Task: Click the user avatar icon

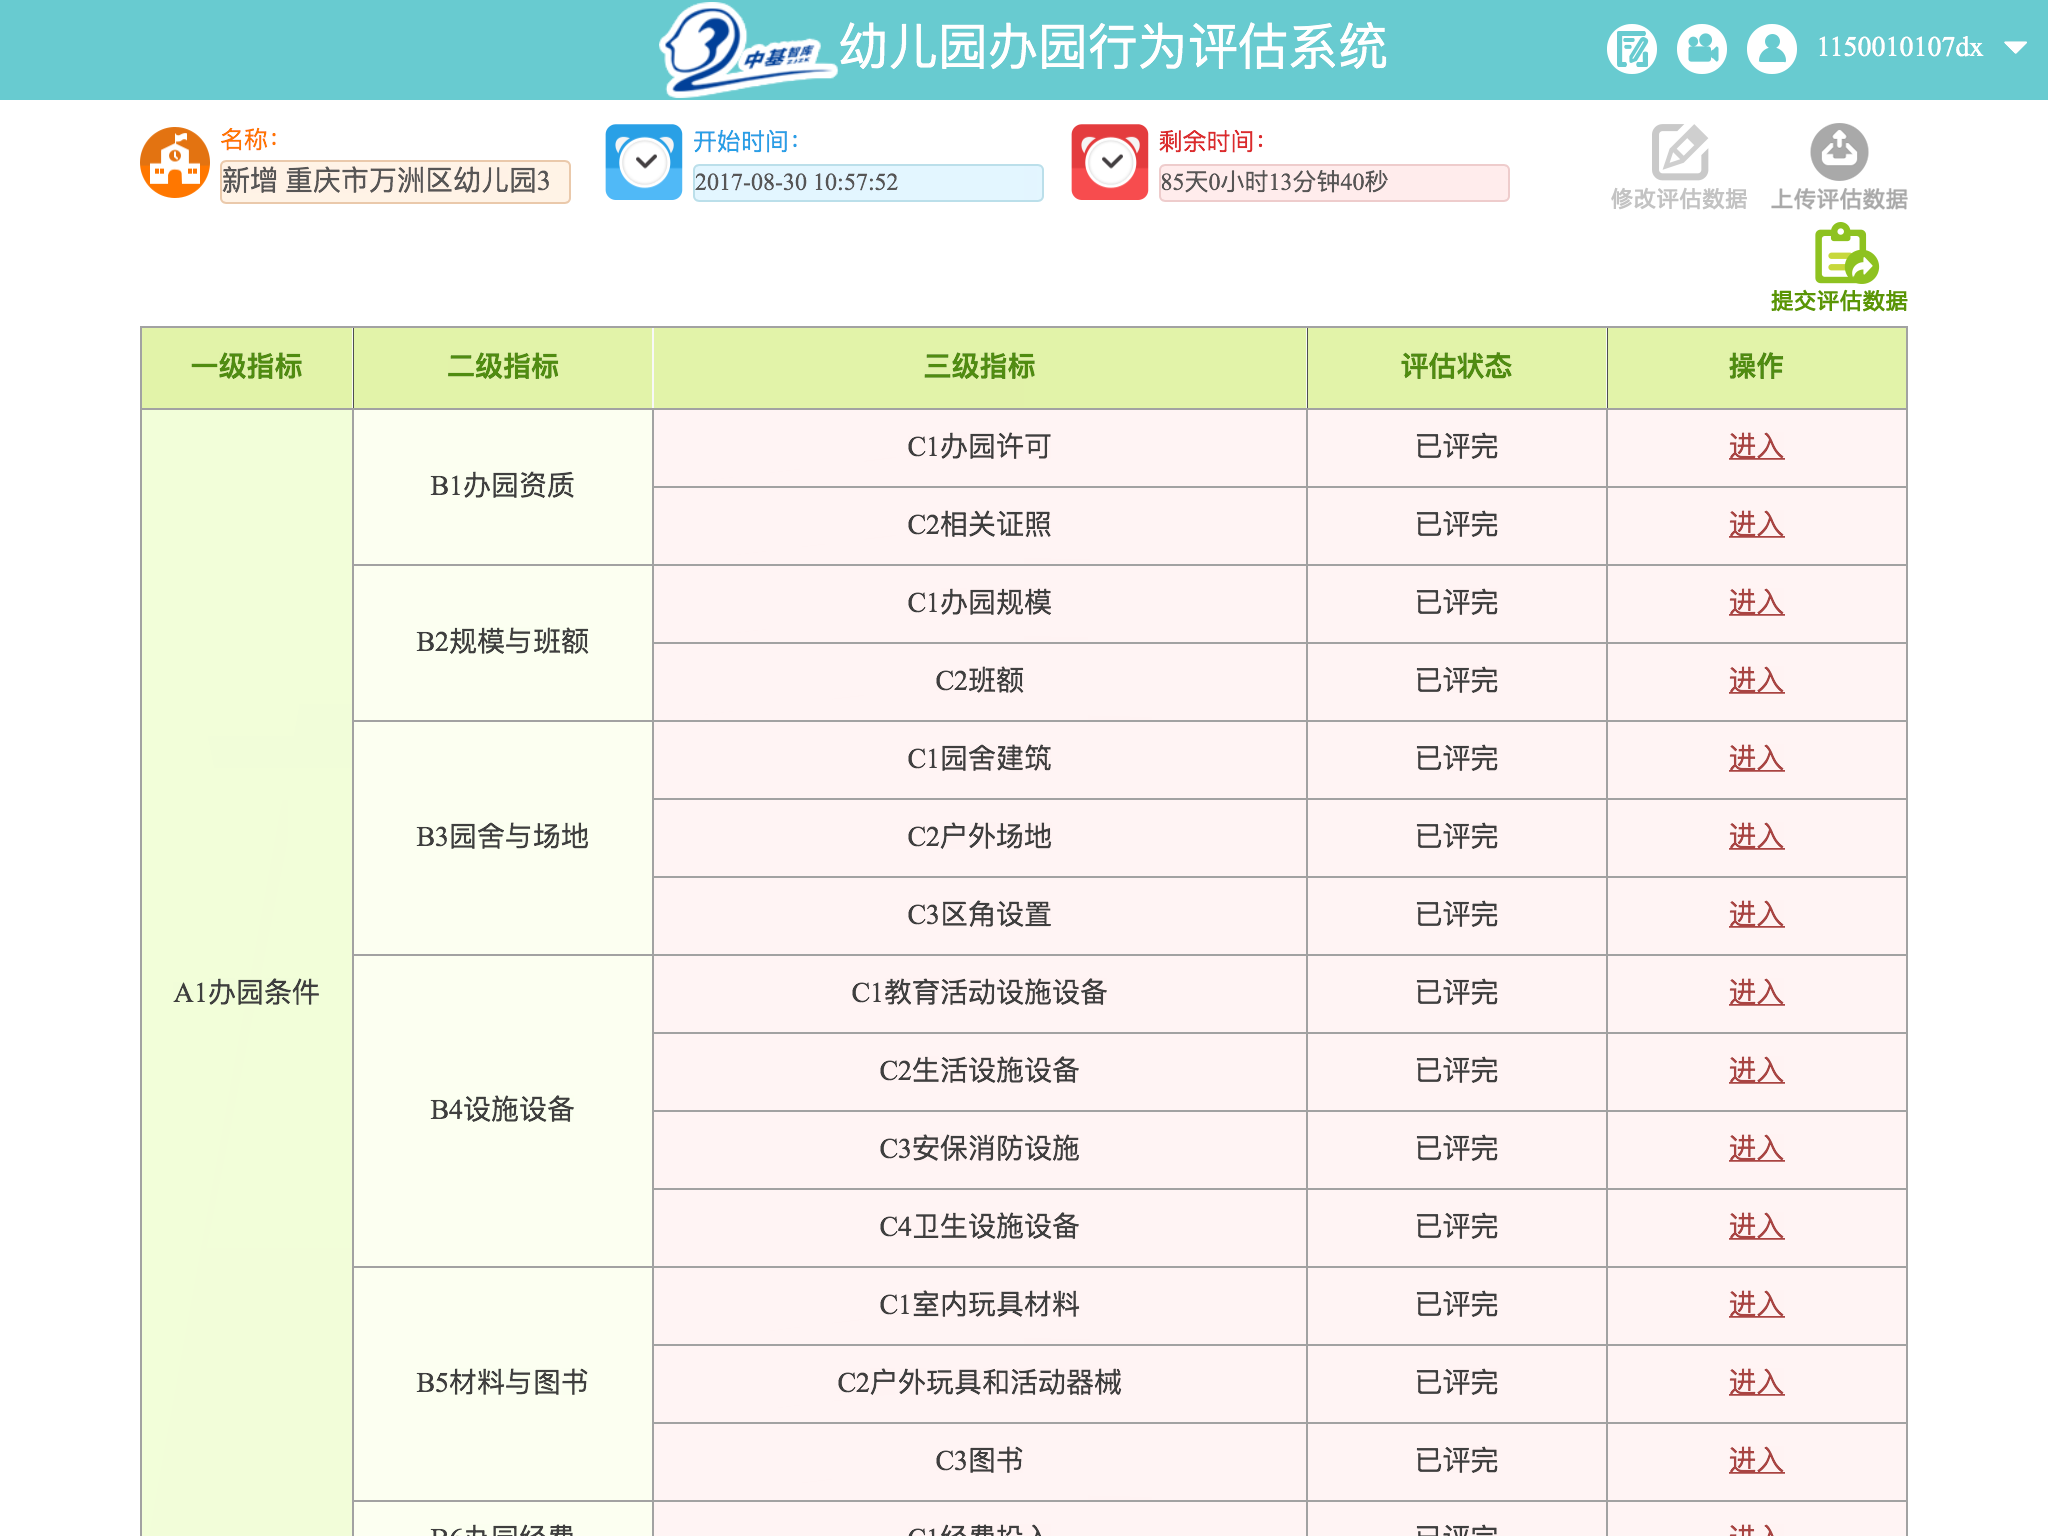Action: pos(1772,48)
